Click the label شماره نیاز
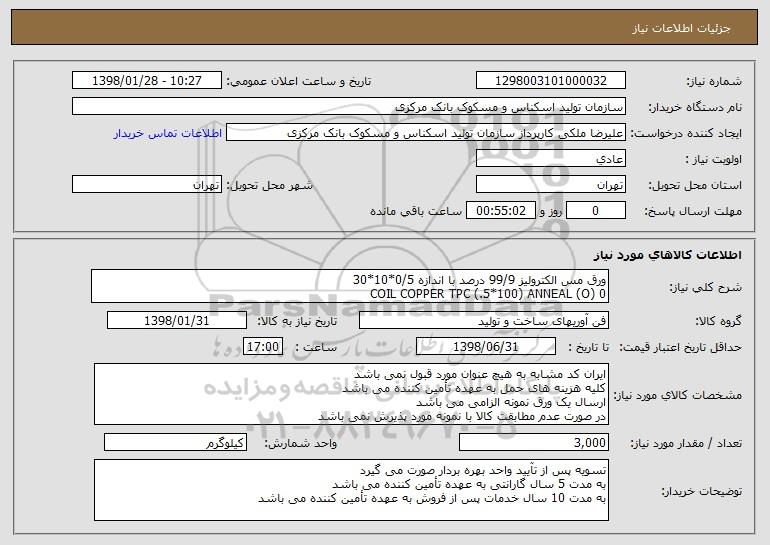 click(x=714, y=81)
